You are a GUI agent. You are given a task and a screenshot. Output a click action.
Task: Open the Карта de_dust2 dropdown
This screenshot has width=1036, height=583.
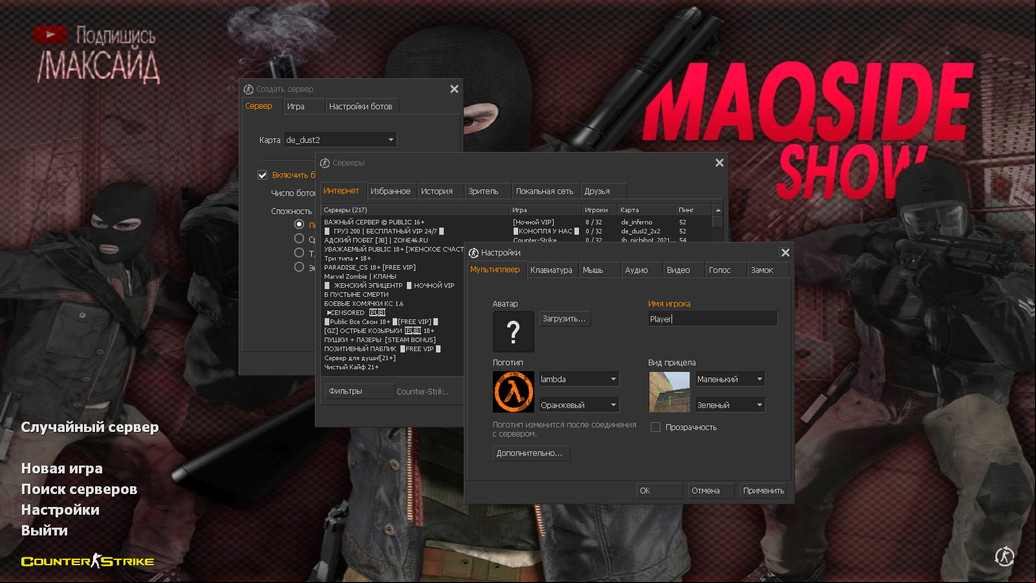coord(340,140)
